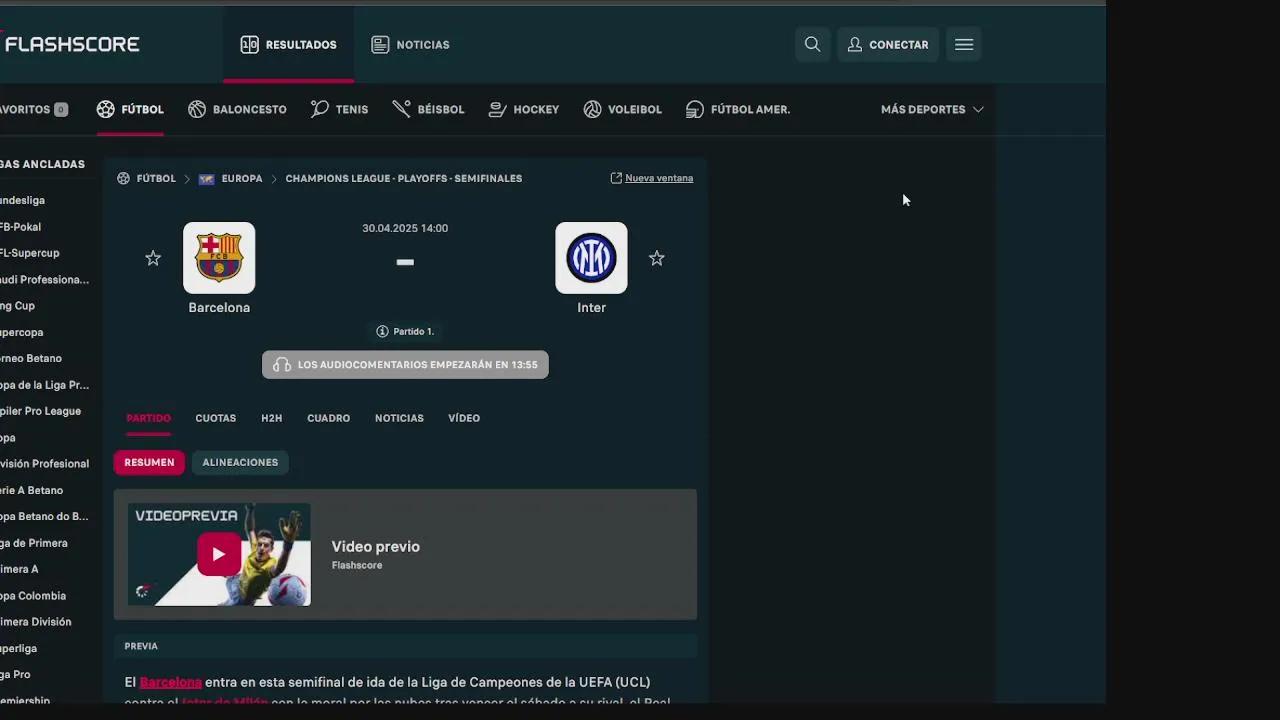Image resolution: width=1280 pixels, height=720 pixels.
Task: Select the Baloncesto sport
Action: 237,109
